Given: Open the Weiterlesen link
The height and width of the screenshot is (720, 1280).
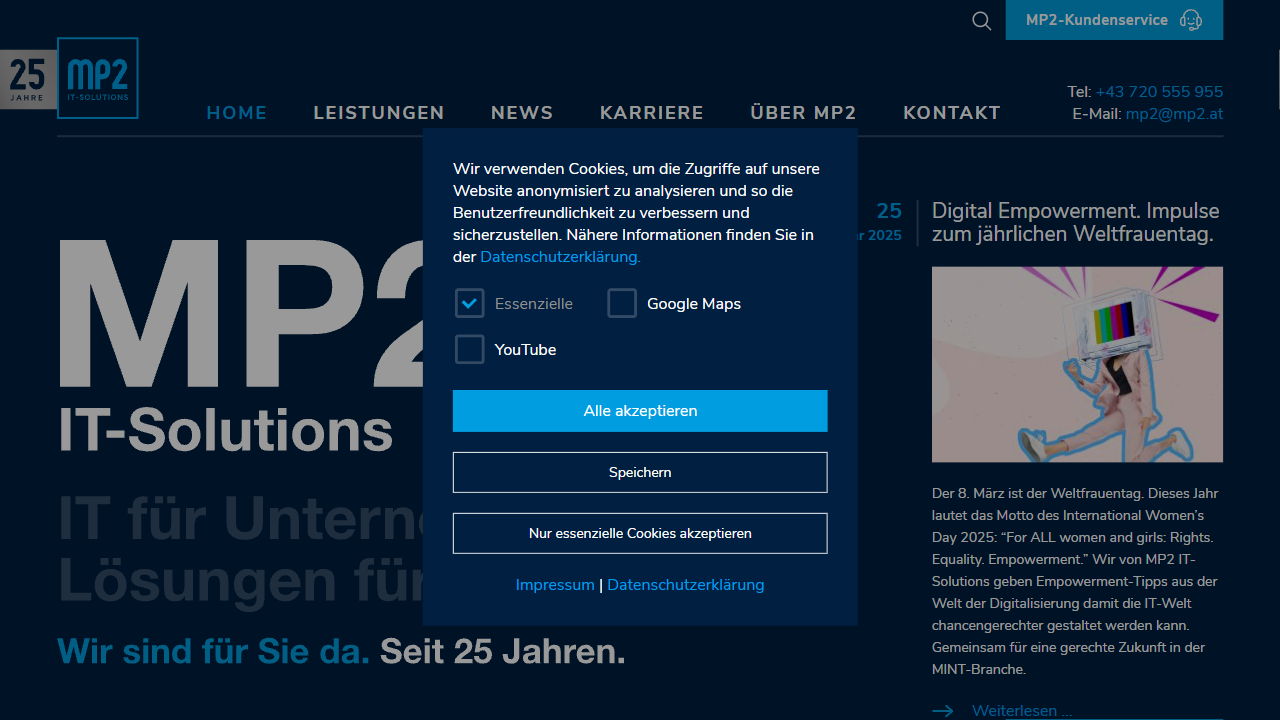Looking at the screenshot, I should click(x=1021, y=711).
